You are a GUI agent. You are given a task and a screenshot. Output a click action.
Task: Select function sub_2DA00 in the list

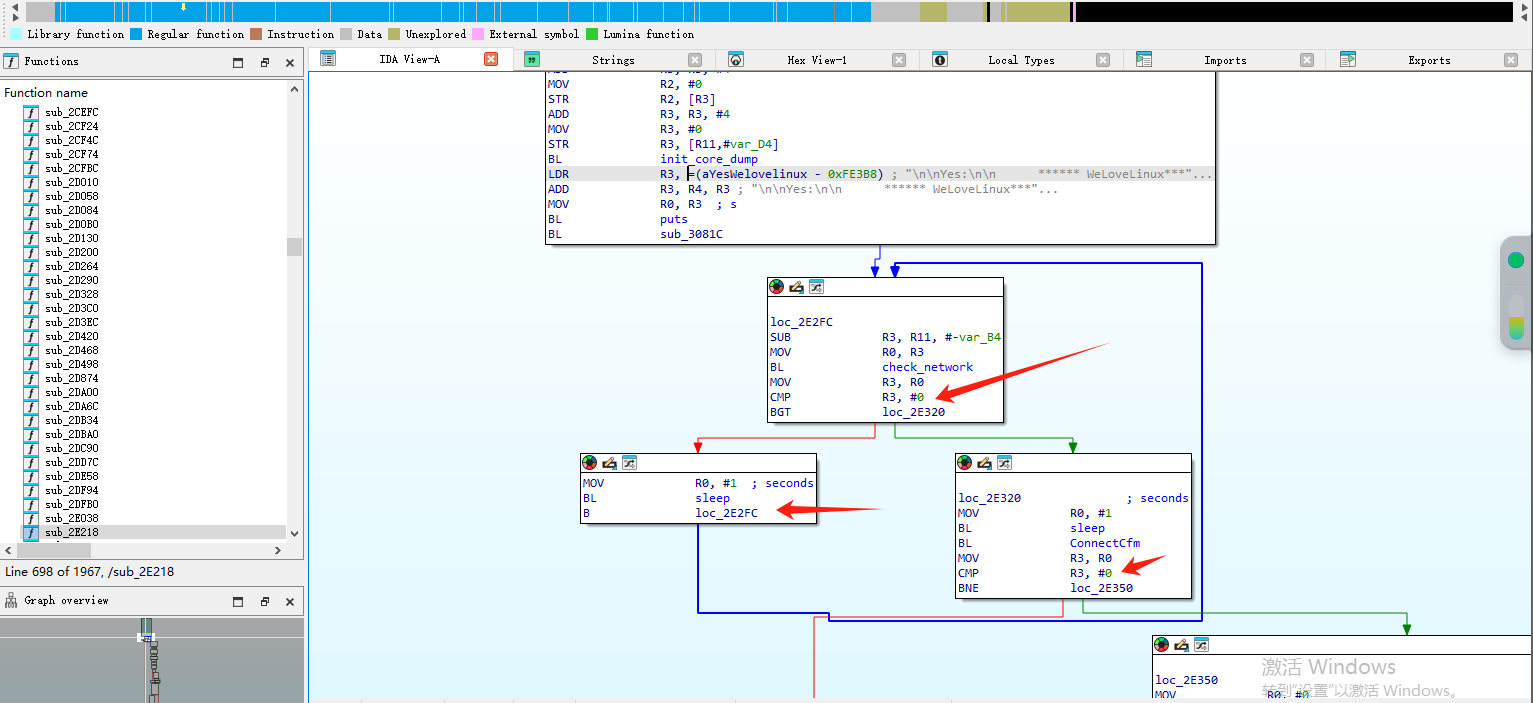click(71, 392)
